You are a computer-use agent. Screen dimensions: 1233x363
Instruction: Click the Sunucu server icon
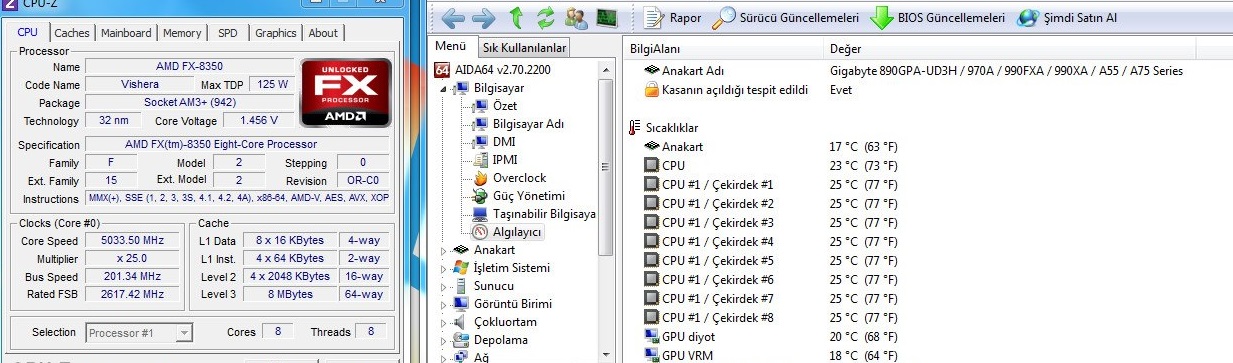461,286
